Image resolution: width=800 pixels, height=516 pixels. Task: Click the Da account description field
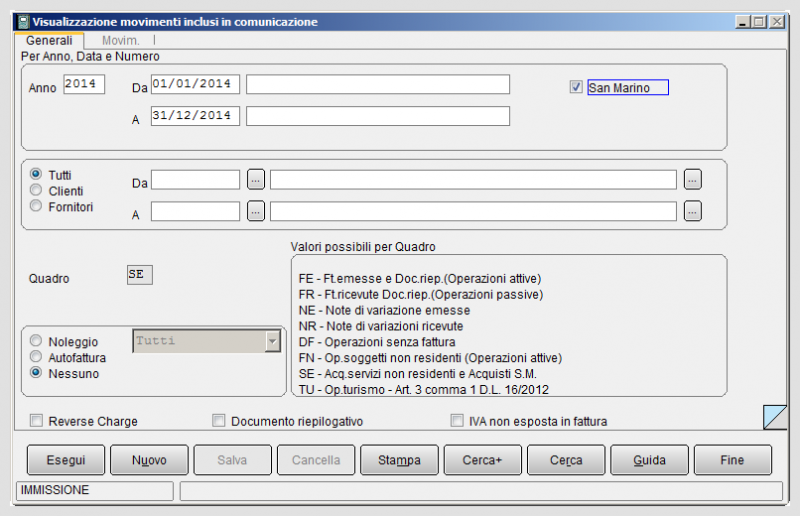point(473,180)
